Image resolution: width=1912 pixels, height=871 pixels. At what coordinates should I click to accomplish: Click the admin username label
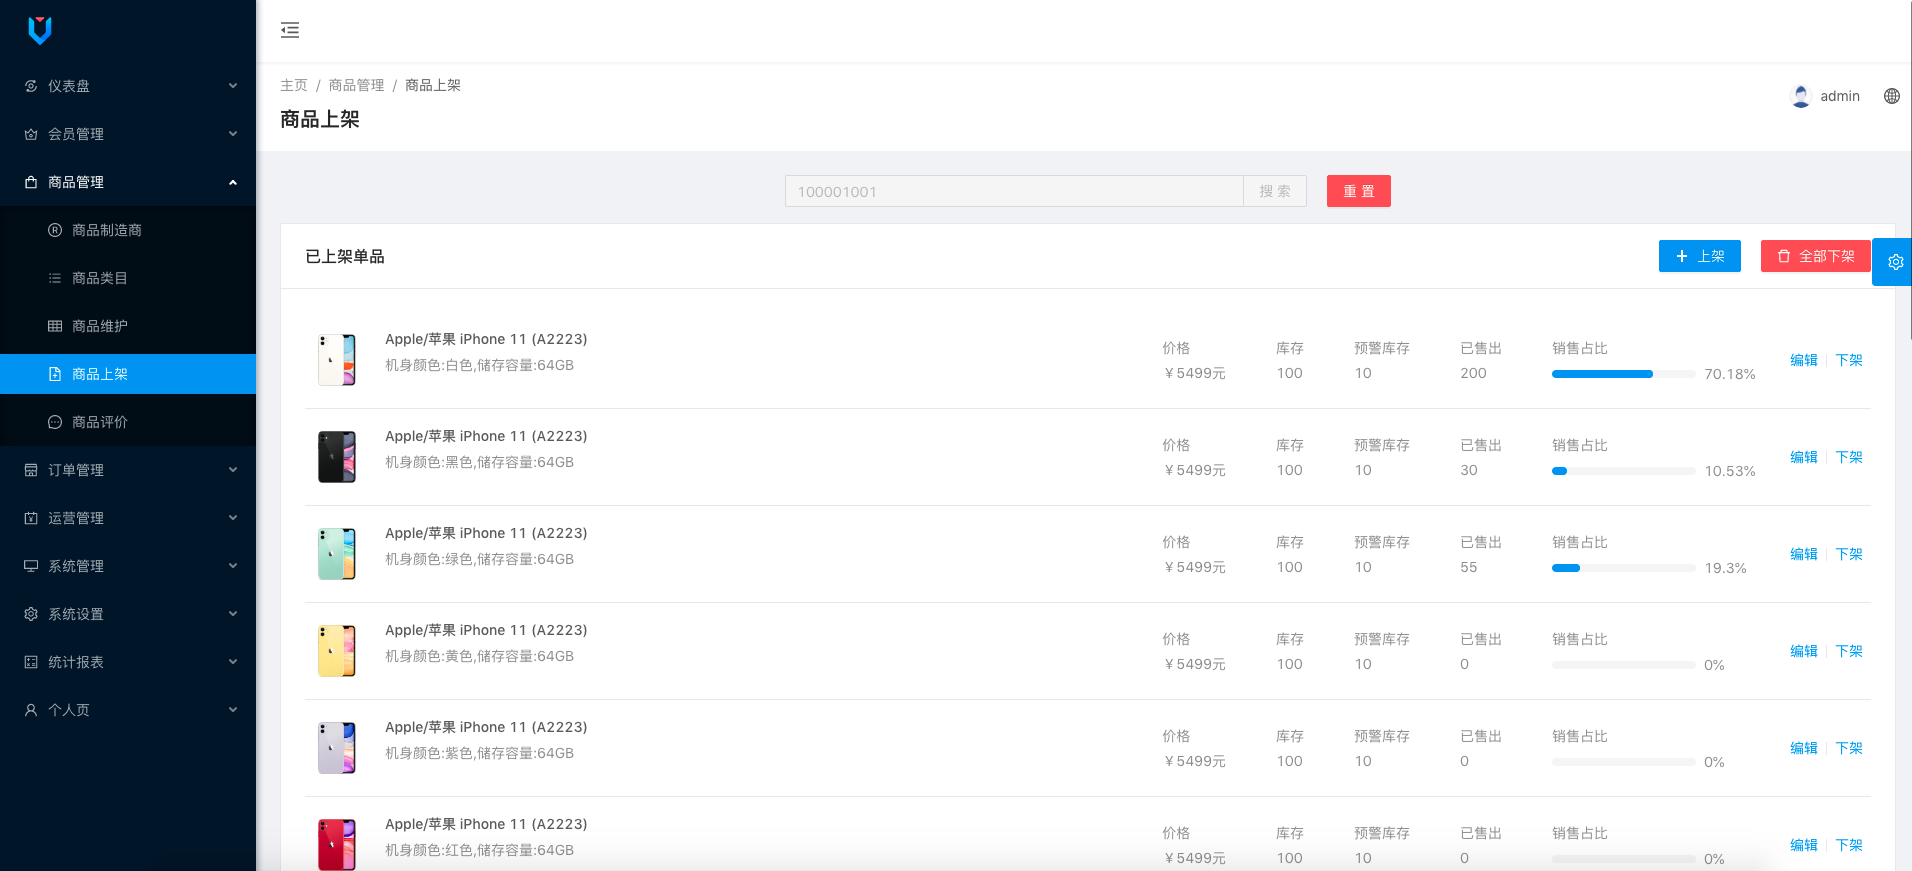pos(1840,96)
